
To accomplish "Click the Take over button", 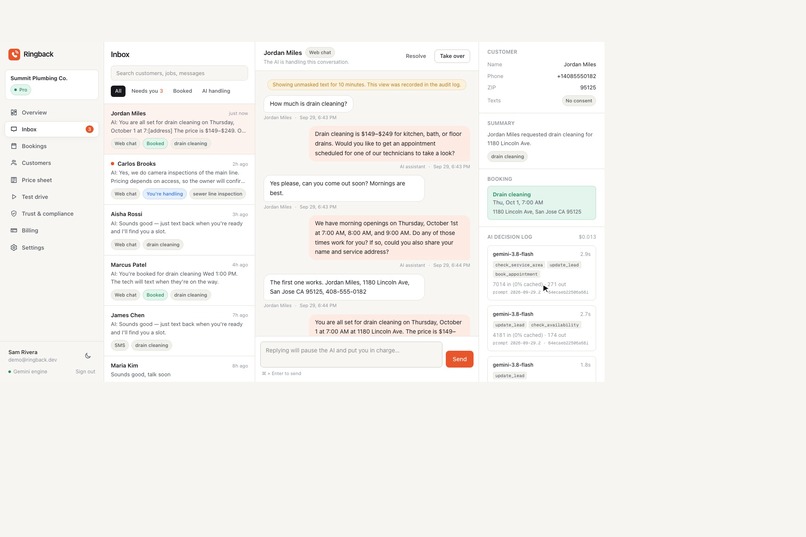I will point(452,56).
